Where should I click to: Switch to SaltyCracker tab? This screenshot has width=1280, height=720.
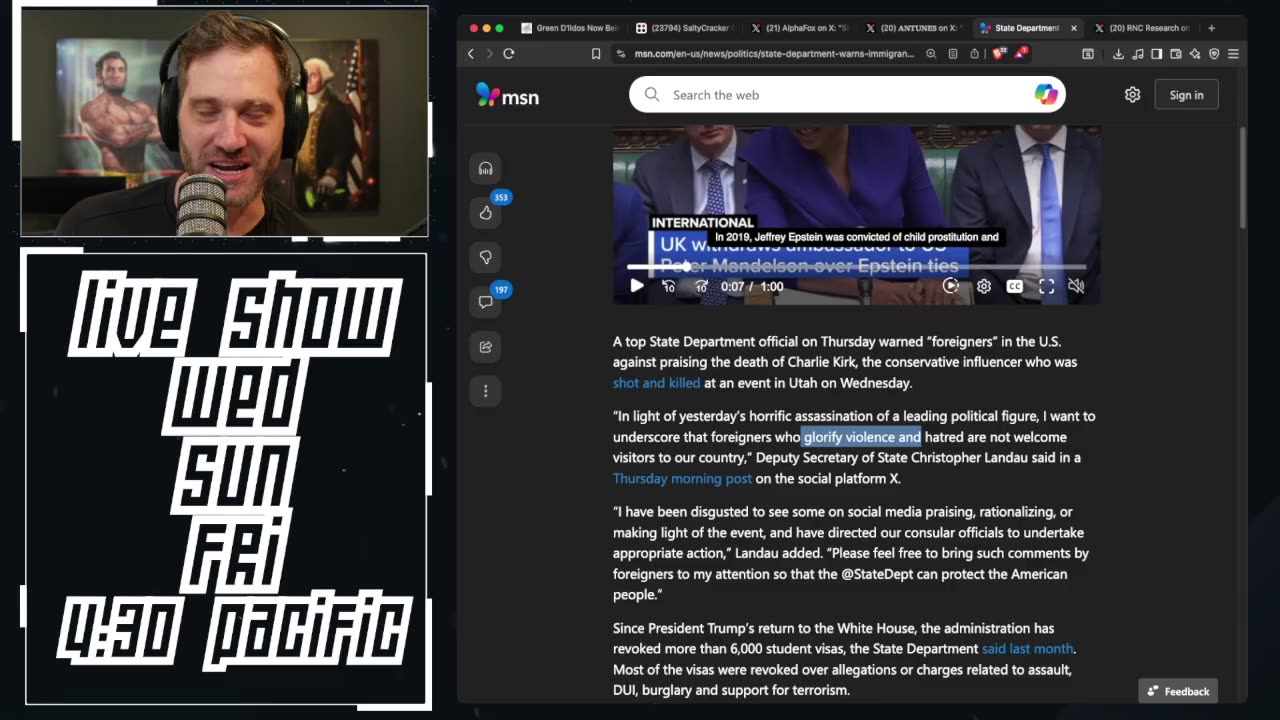(x=683, y=28)
